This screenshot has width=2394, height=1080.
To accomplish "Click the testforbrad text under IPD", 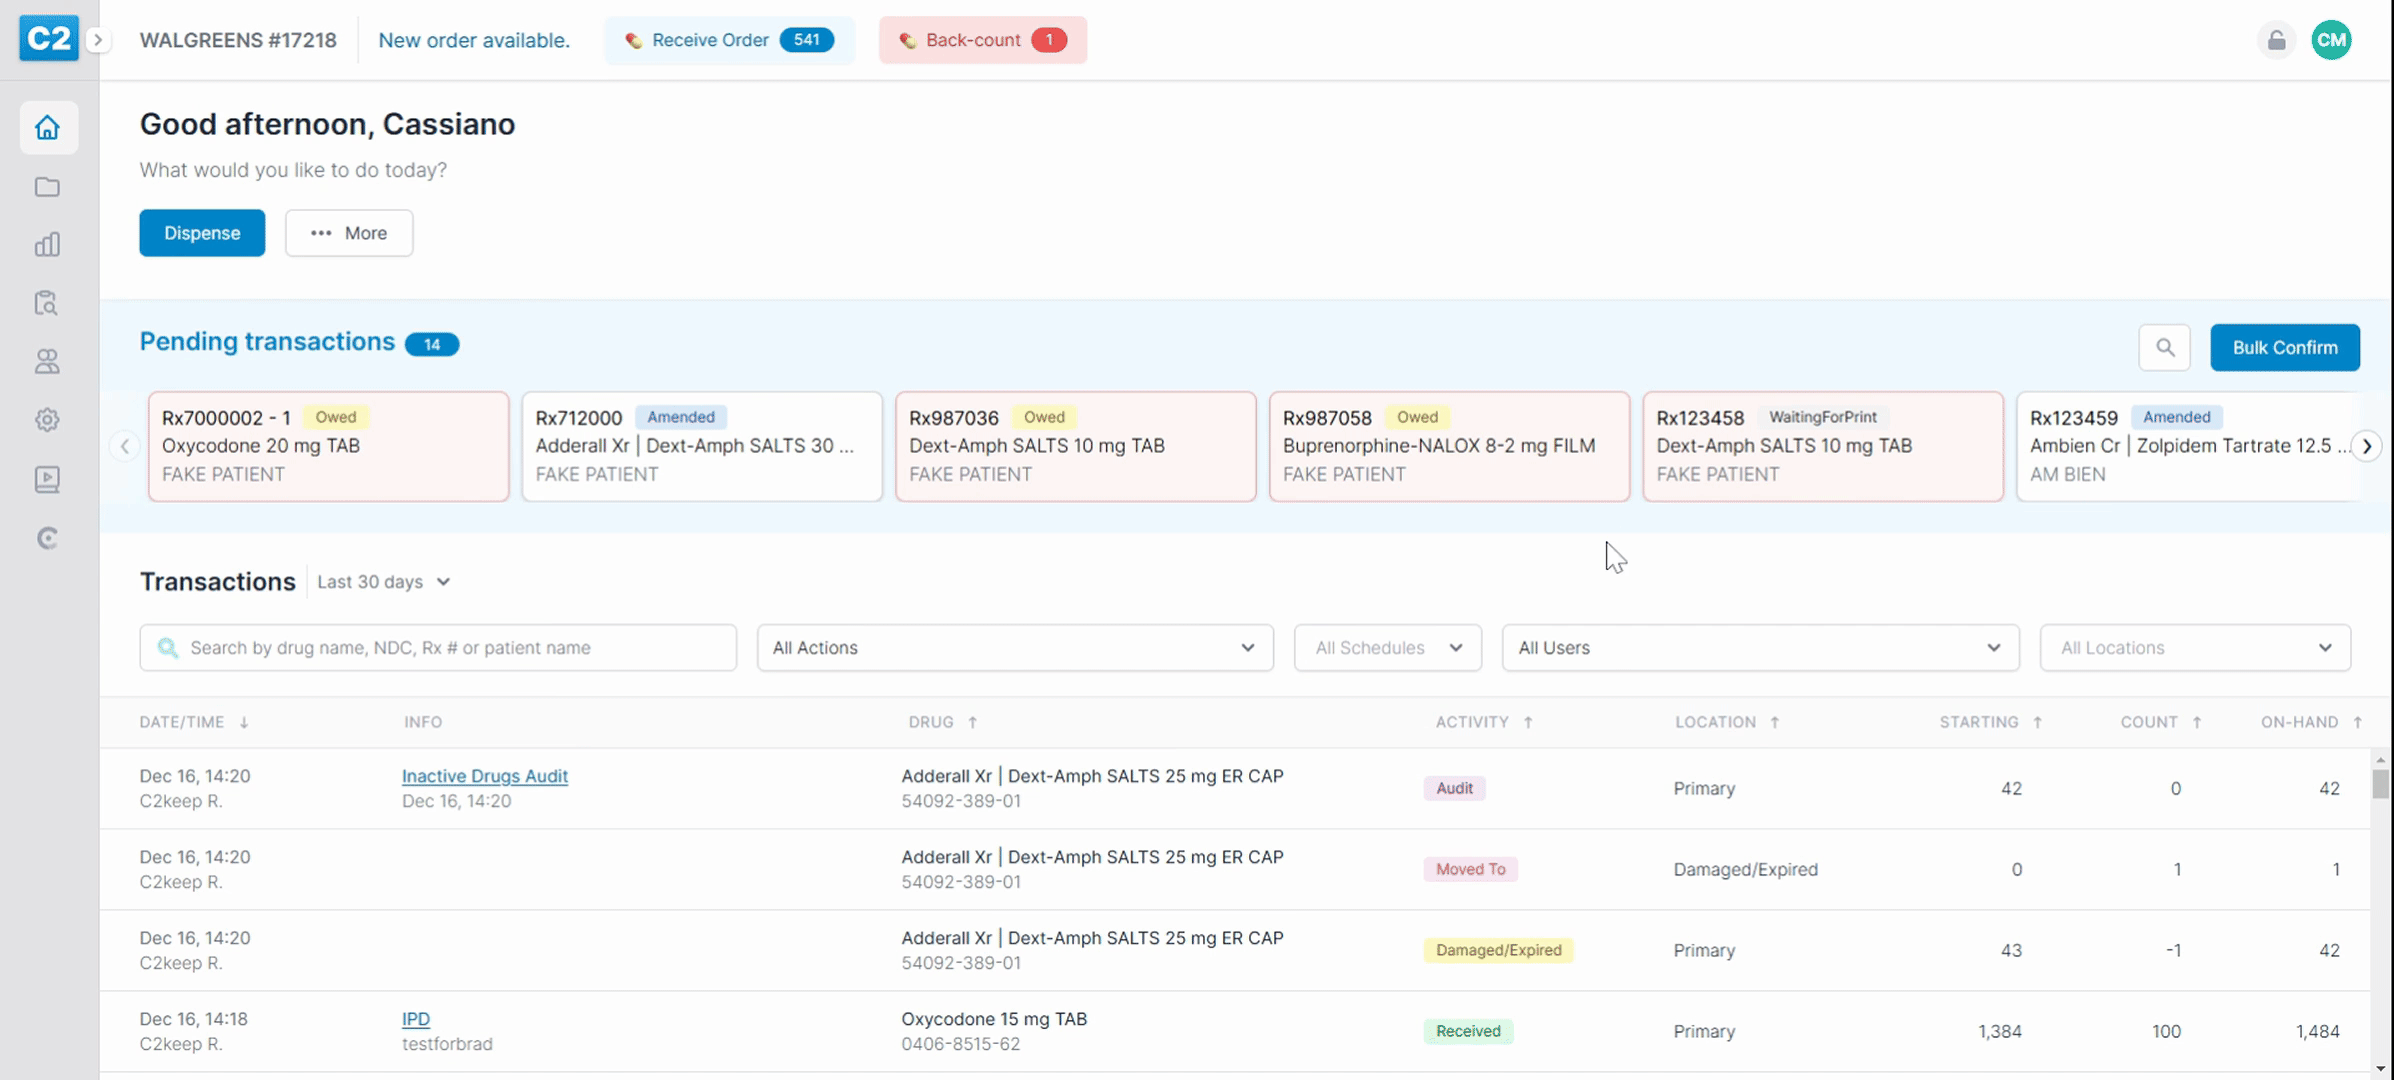I will [447, 1044].
